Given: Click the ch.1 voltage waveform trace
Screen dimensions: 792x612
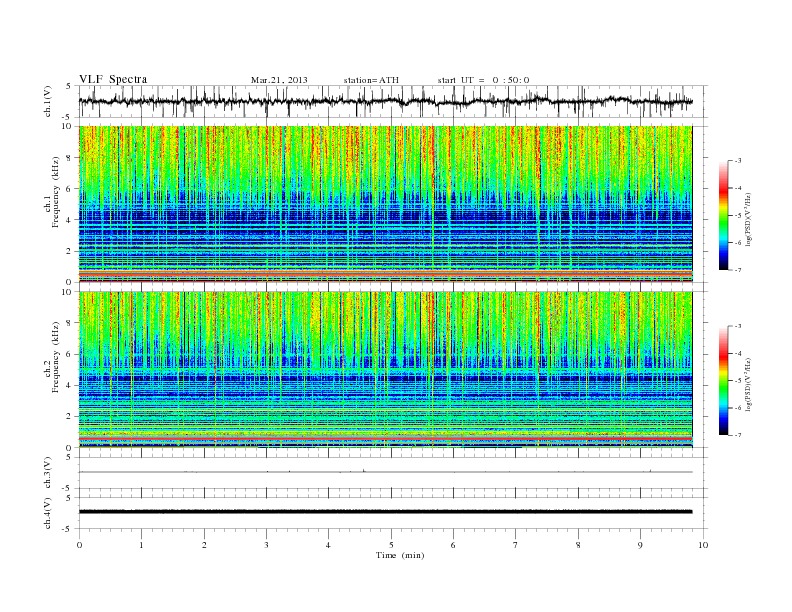Looking at the screenshot, I should tap(385, 101).
